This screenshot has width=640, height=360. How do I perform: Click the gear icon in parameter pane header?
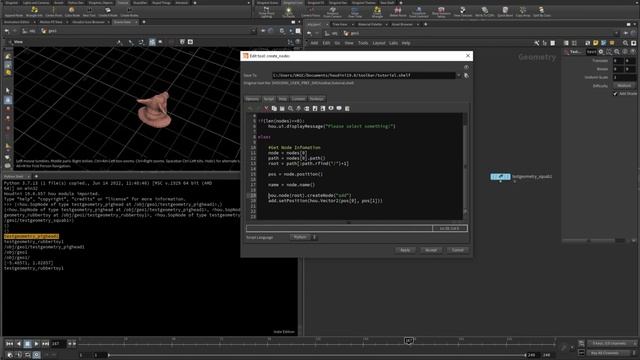click(601, 52)
